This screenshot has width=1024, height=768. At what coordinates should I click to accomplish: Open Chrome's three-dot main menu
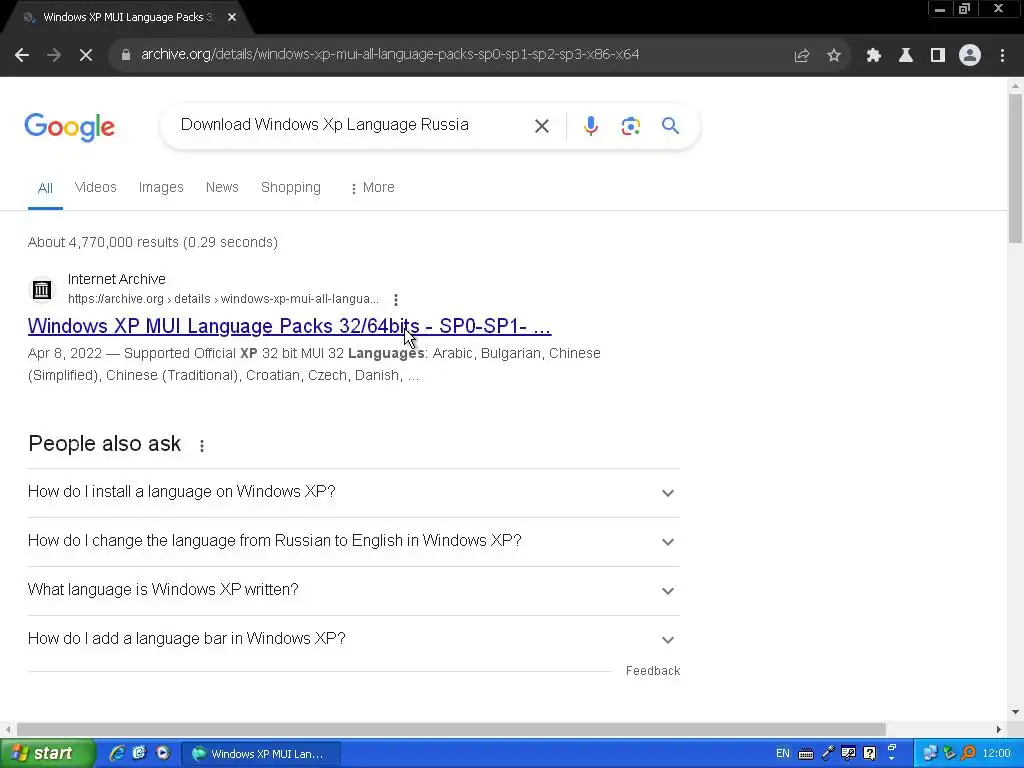tap(1002, 56)
